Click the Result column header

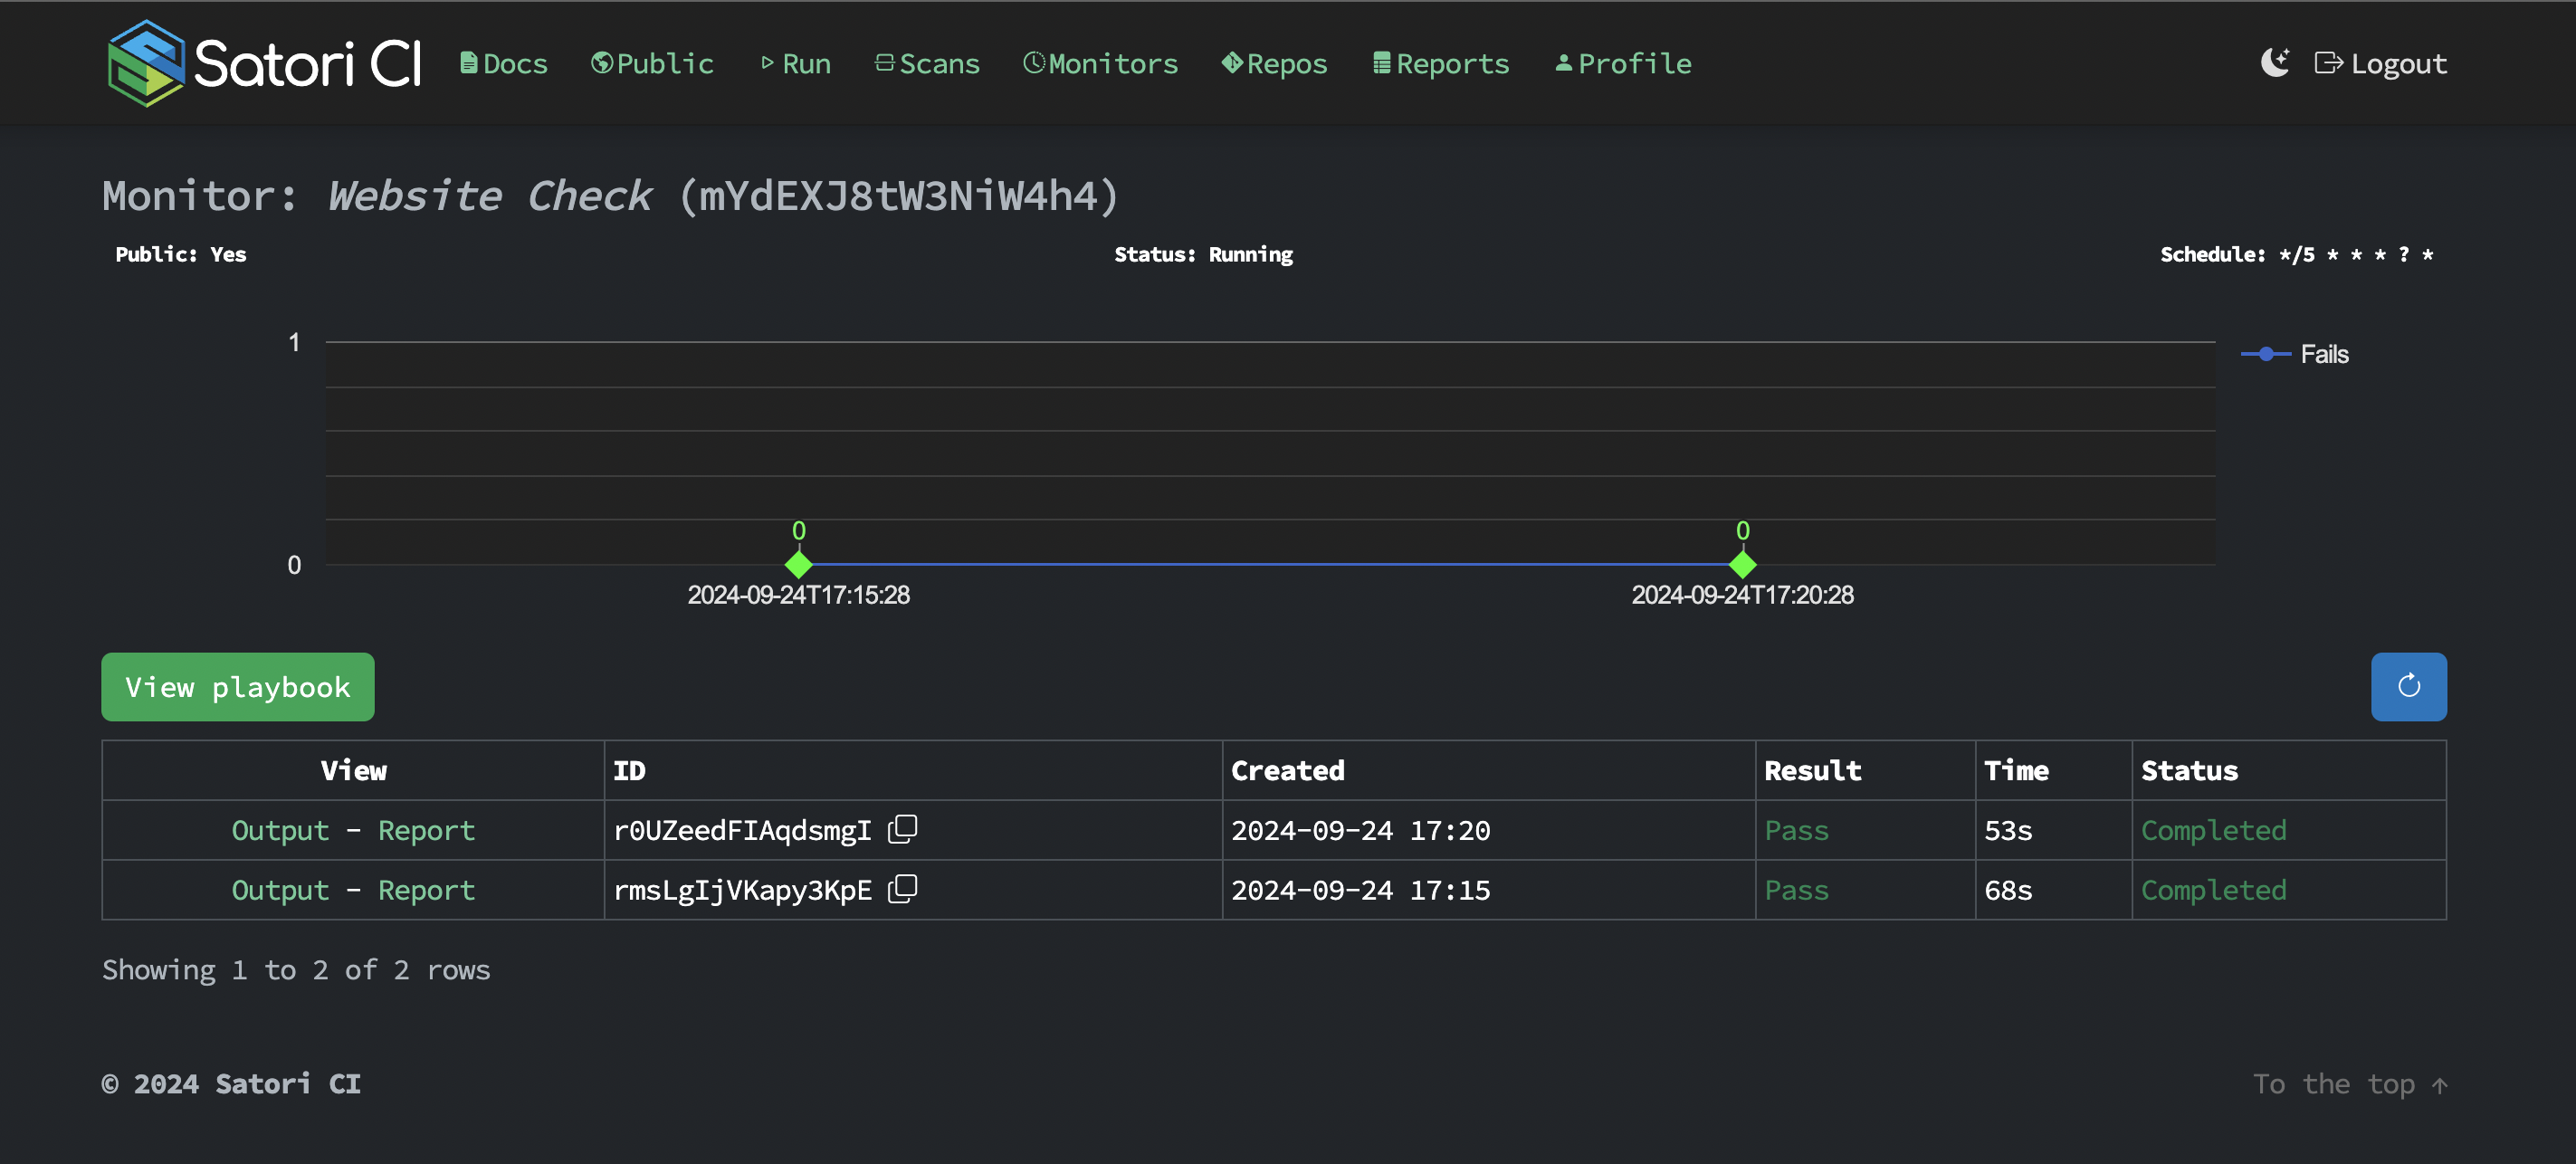pyautogui.click(x=1865, y=771)
